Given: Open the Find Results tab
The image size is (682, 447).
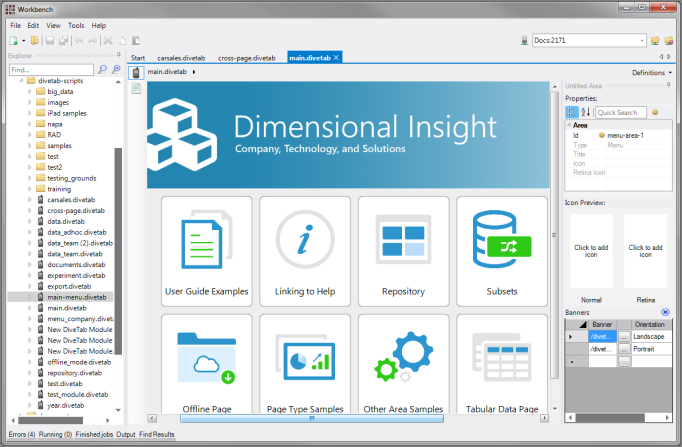Looking at the screenshot, I should 157,434.
